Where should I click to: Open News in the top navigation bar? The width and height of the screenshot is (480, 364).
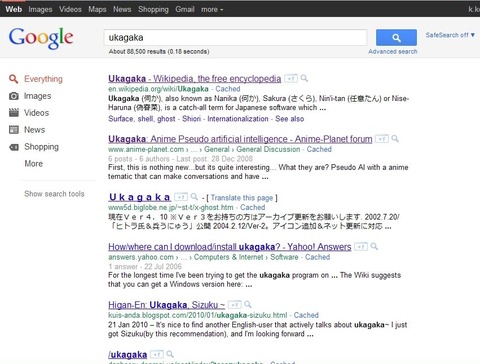[122, 9]
